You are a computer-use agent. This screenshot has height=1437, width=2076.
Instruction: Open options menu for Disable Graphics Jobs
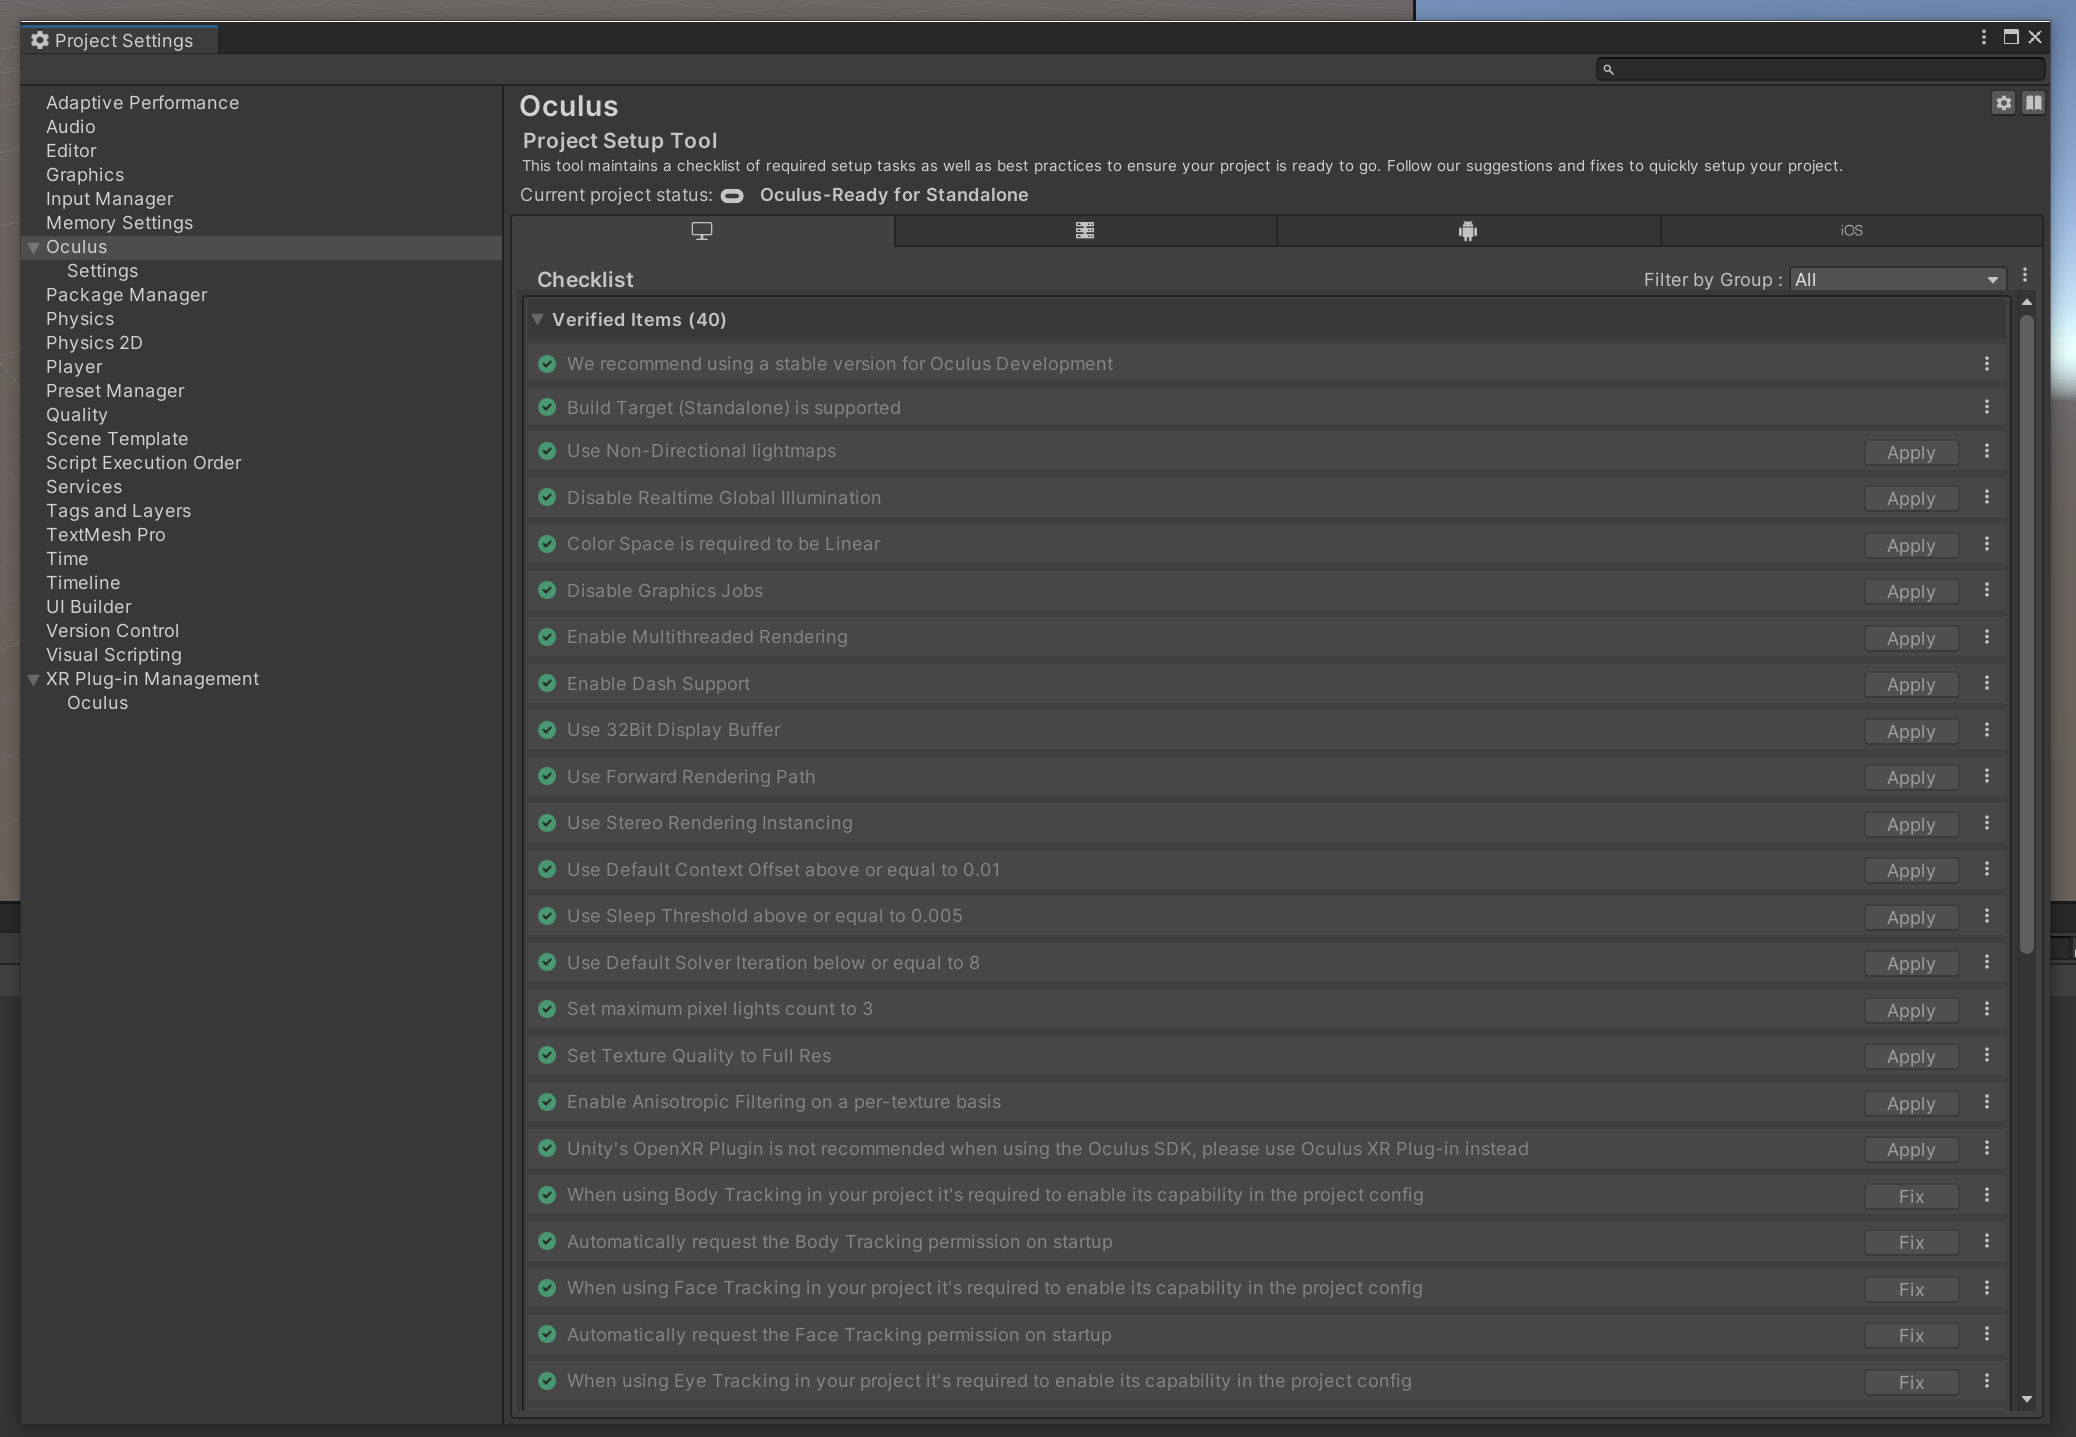point(1986,590)
